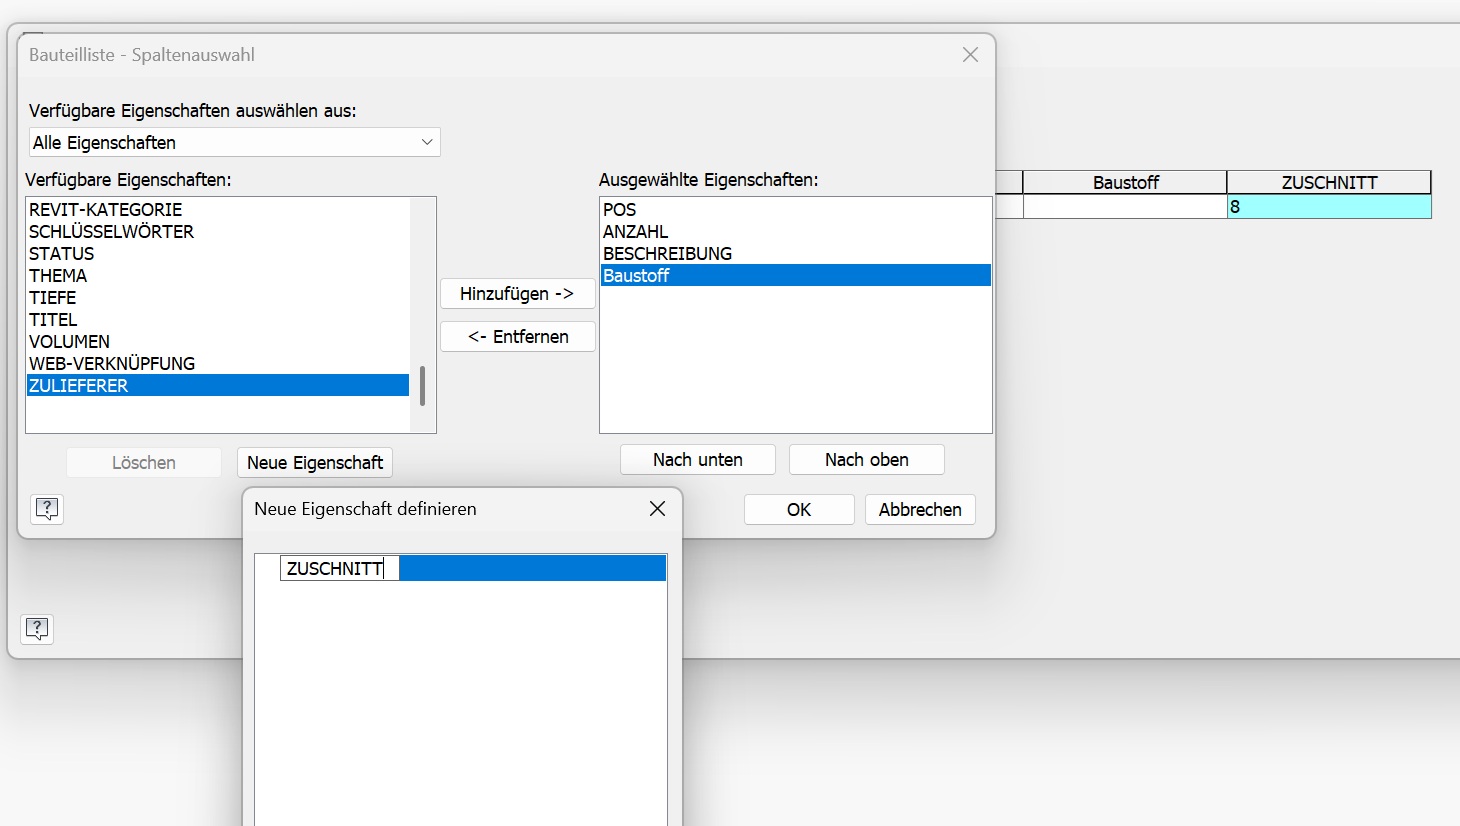Image resolution: width=1460 pixels, height=826 pixels.
Task: Click the Entfernen button
Action: [x=517, y=337]
